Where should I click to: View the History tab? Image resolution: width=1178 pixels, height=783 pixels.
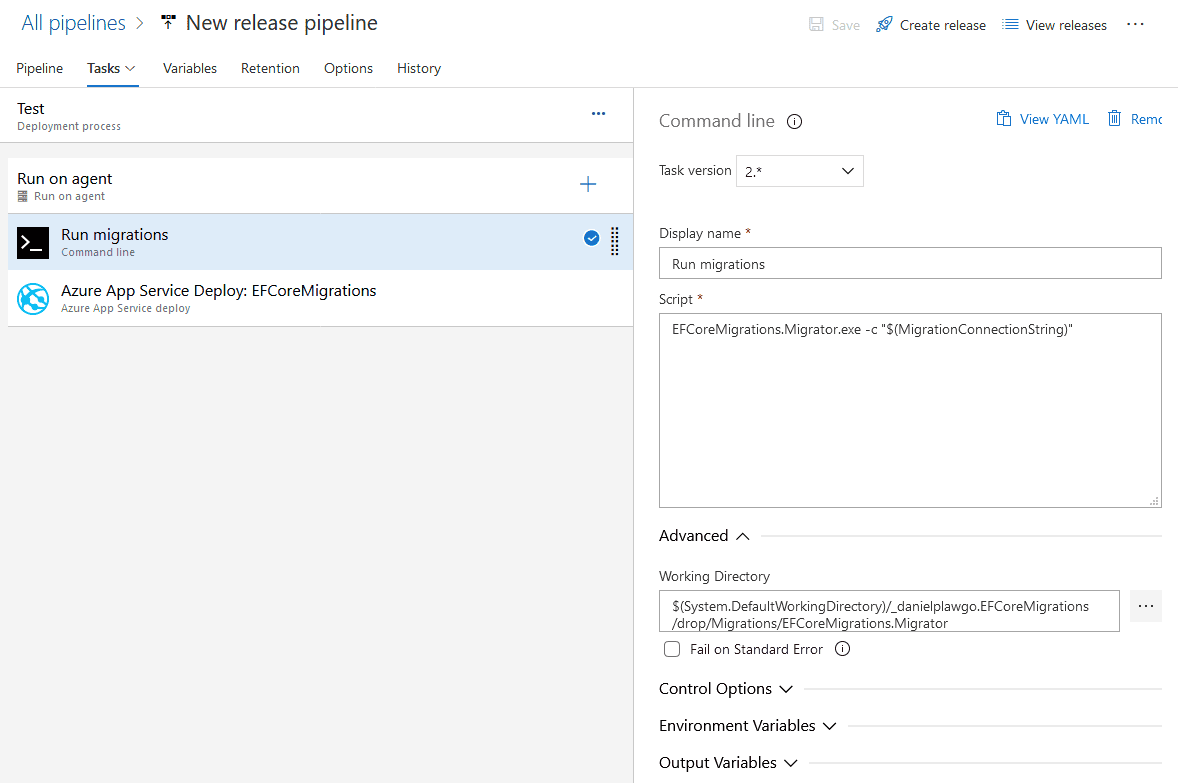[419, 68]
